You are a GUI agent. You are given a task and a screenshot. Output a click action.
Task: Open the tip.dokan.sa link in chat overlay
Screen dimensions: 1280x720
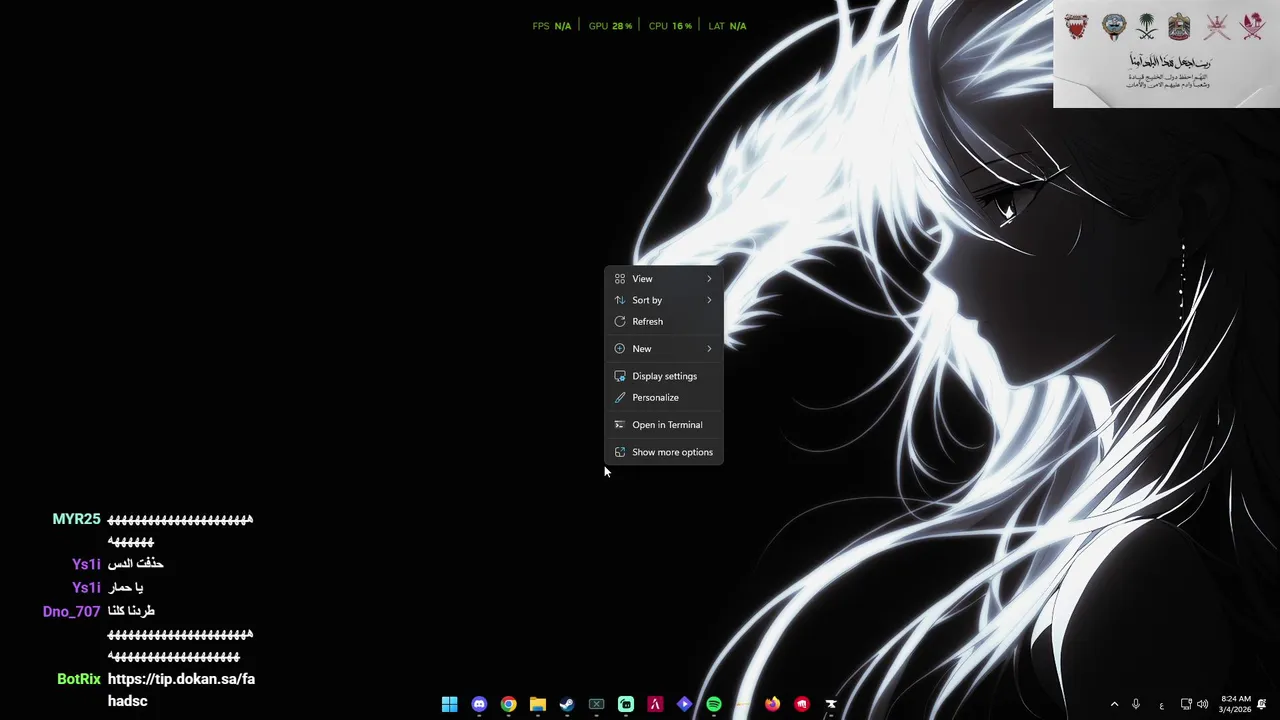pos(181,690)
